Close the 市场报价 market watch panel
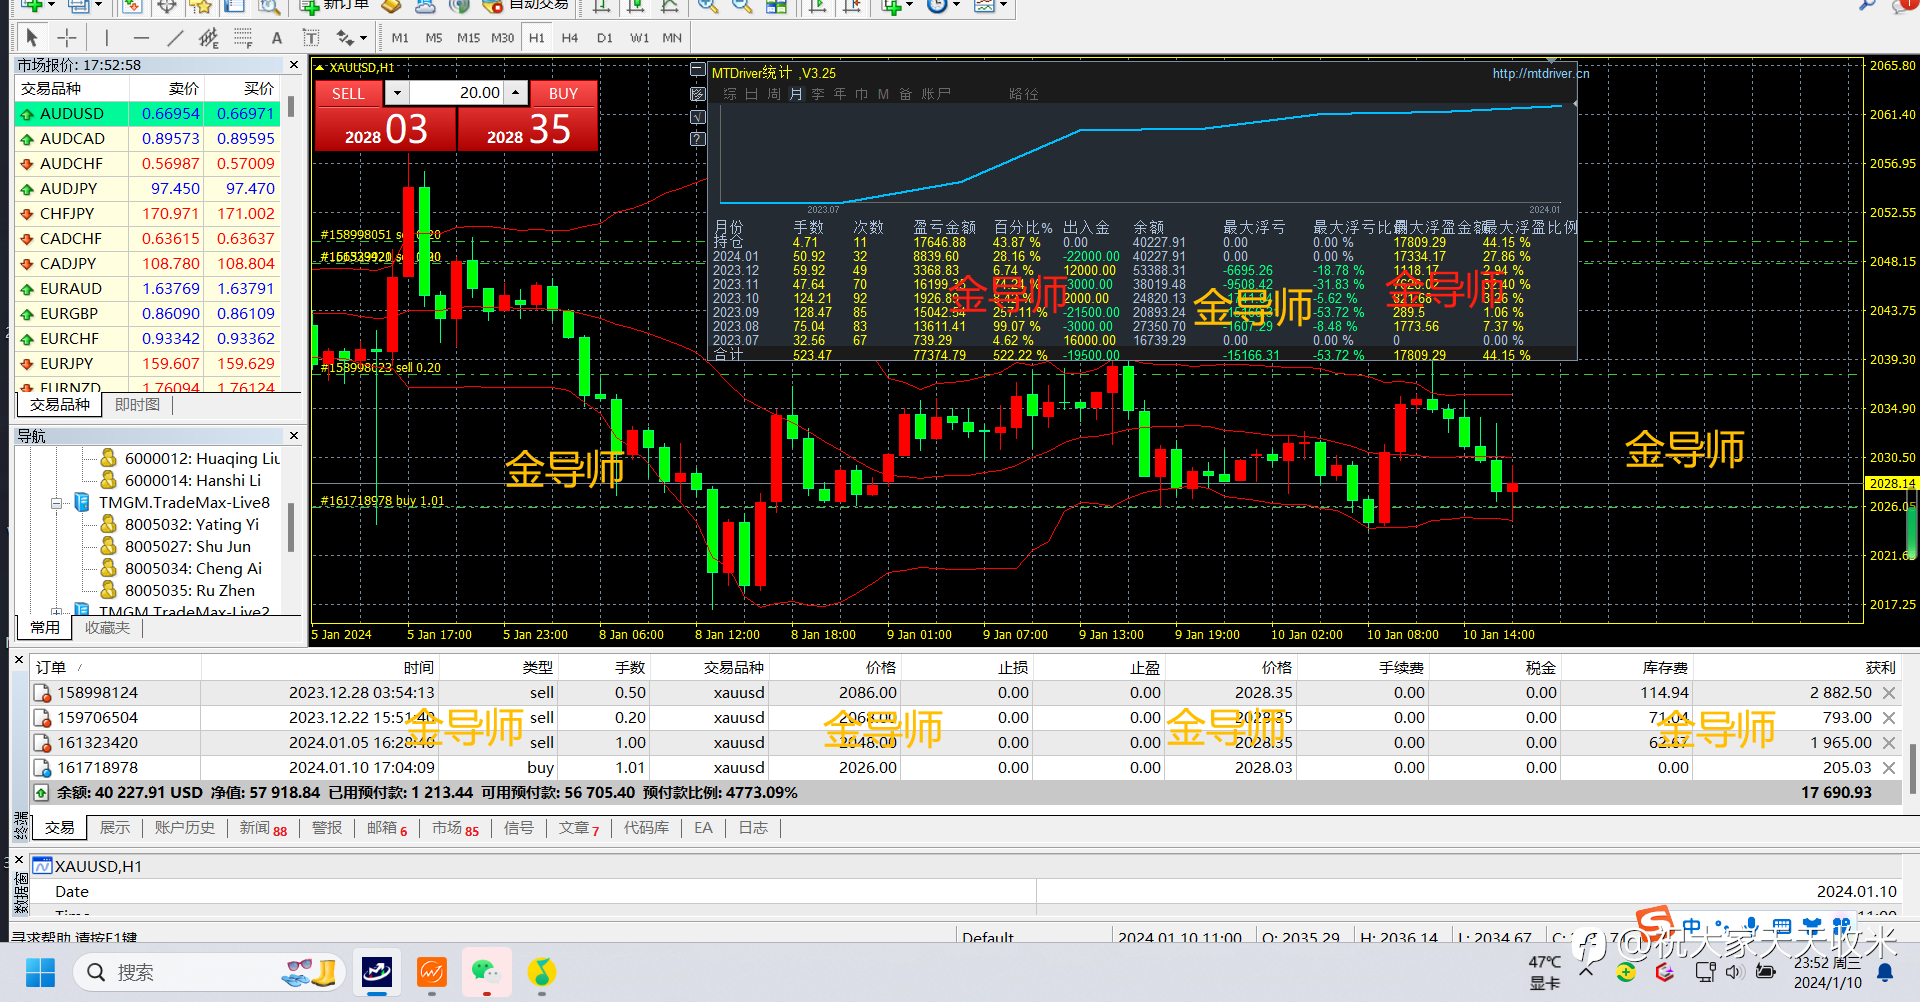The height and width of the screenshot is (1002, 1920). click(294, 65)
